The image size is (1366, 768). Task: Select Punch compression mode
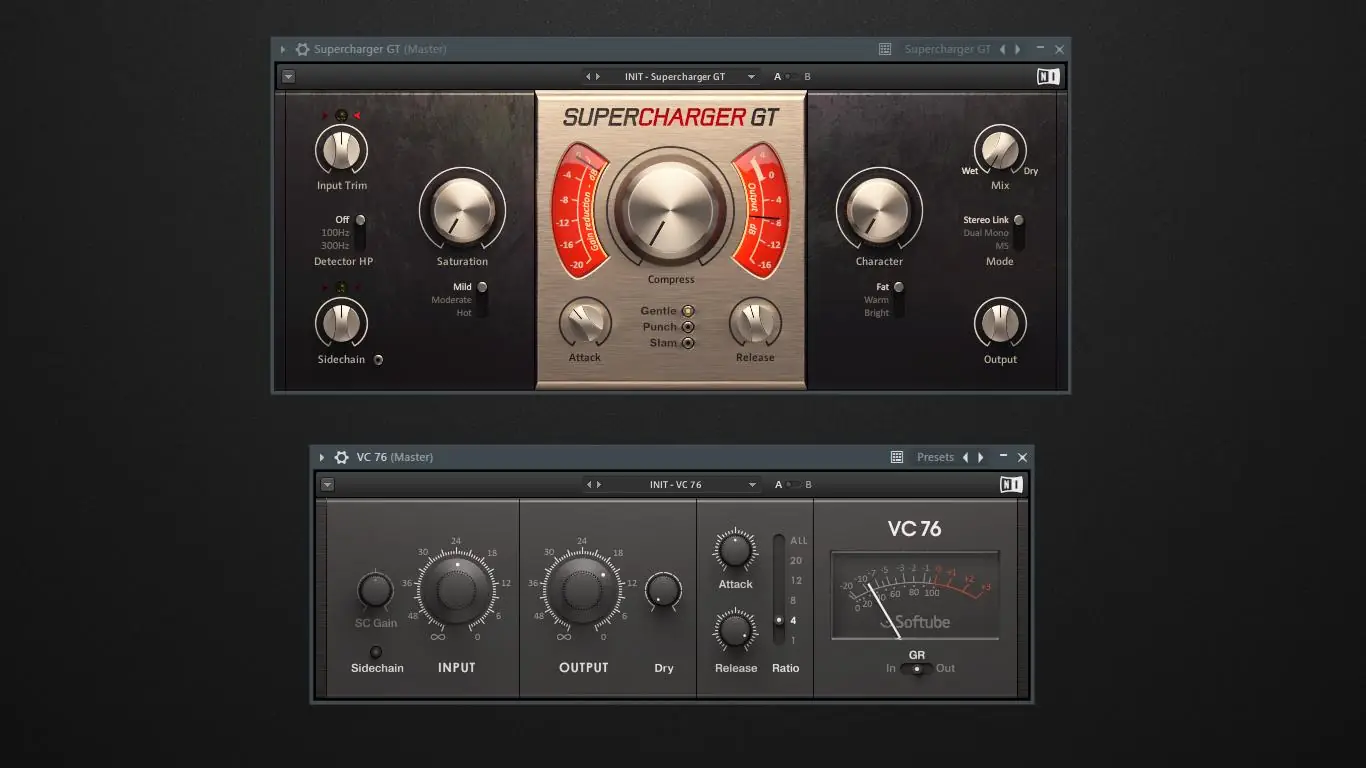tap(688, 327)
